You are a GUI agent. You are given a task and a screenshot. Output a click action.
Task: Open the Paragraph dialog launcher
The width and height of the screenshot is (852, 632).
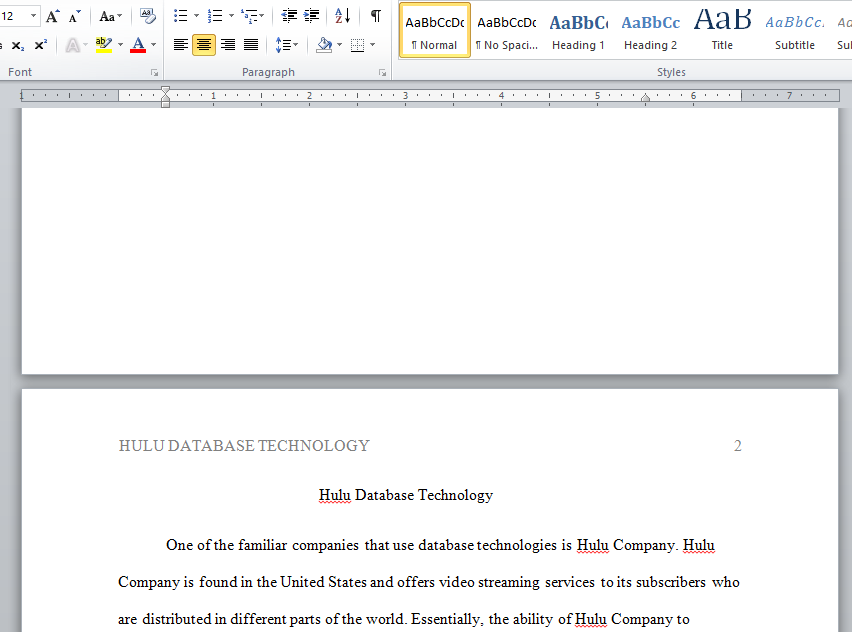click(383, 73)
